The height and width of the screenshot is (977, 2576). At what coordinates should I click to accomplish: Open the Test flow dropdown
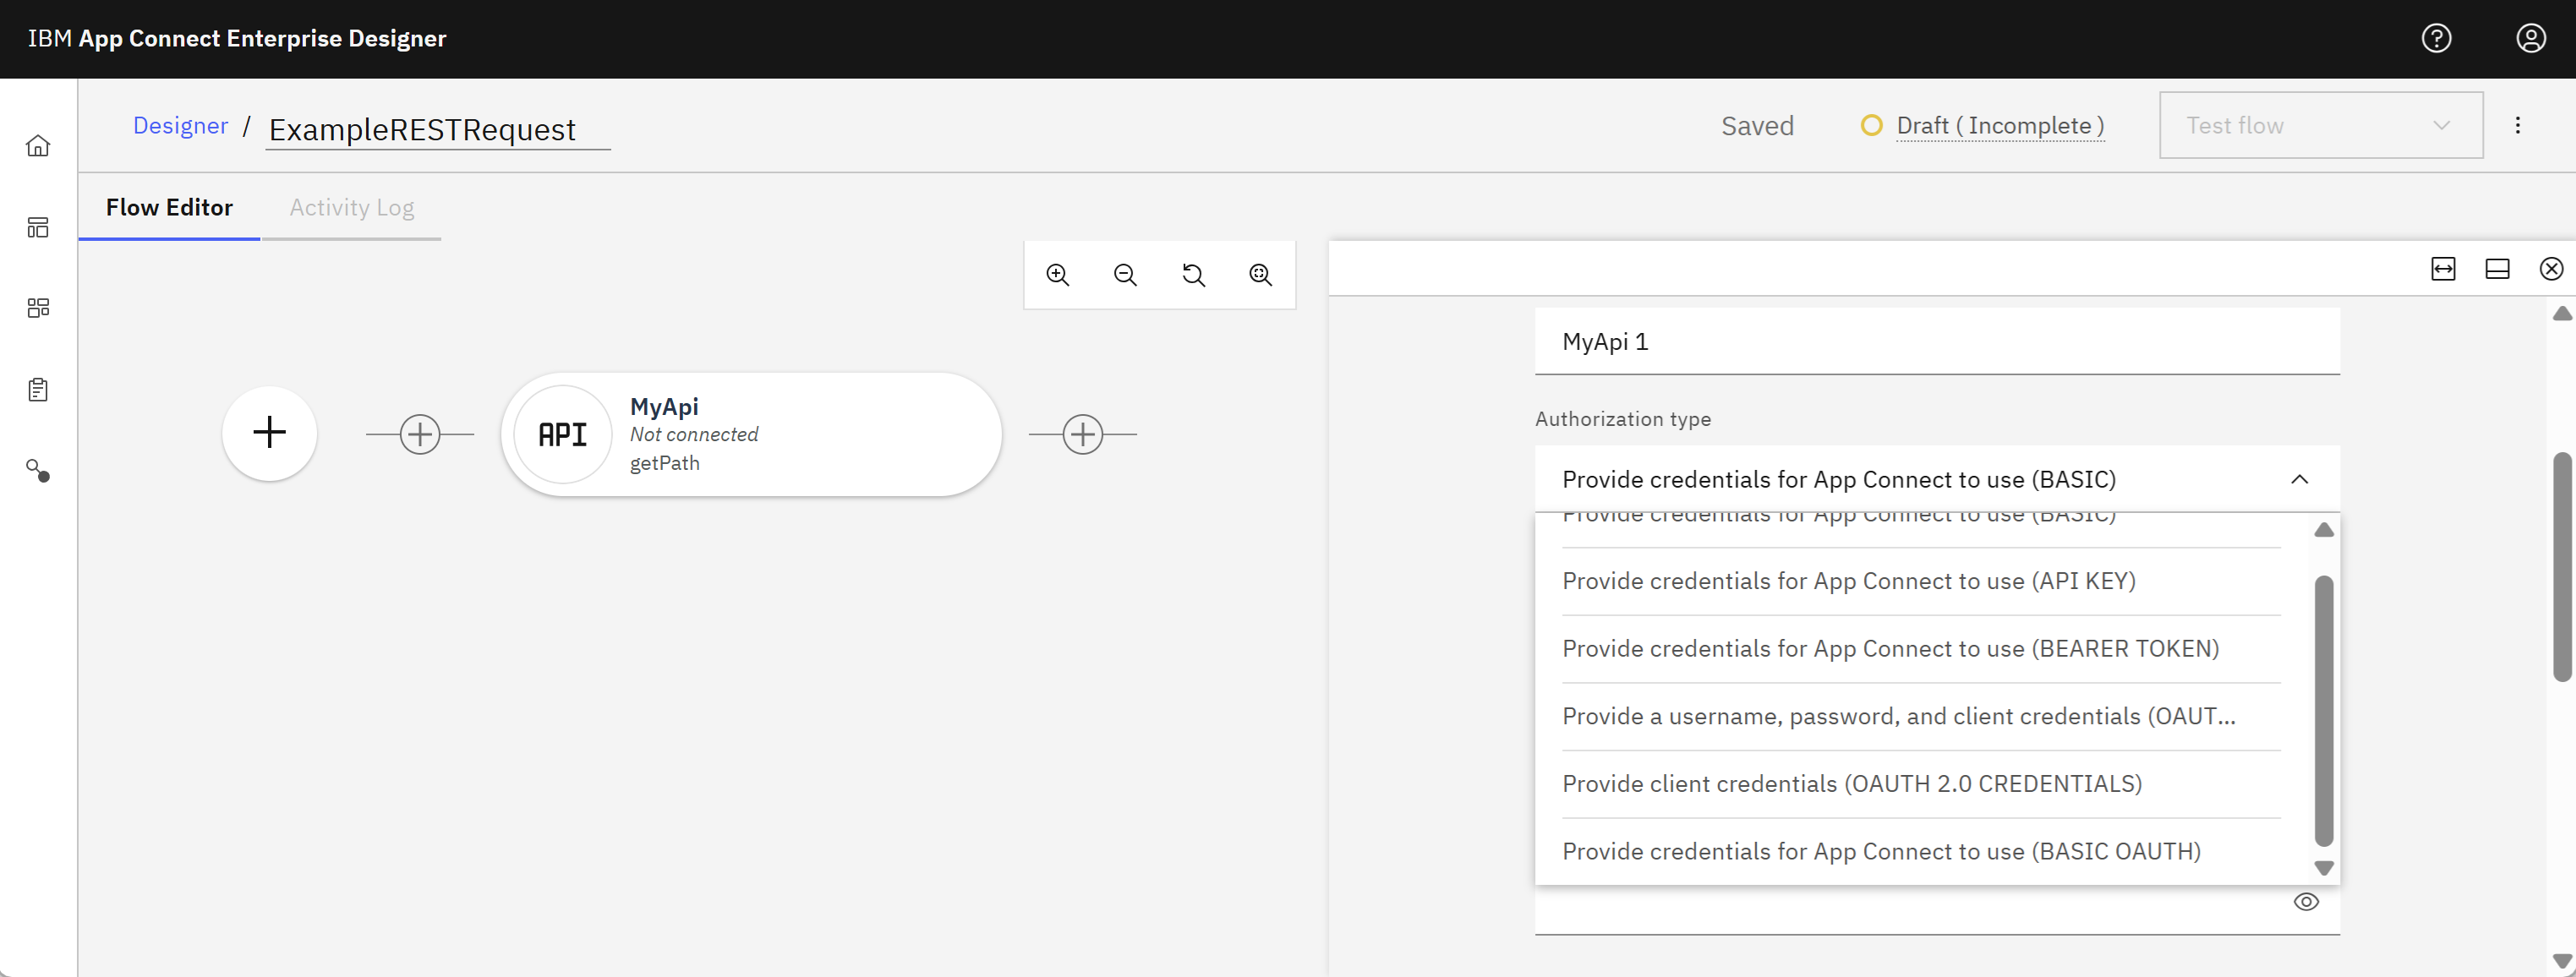pos(2320,125)
